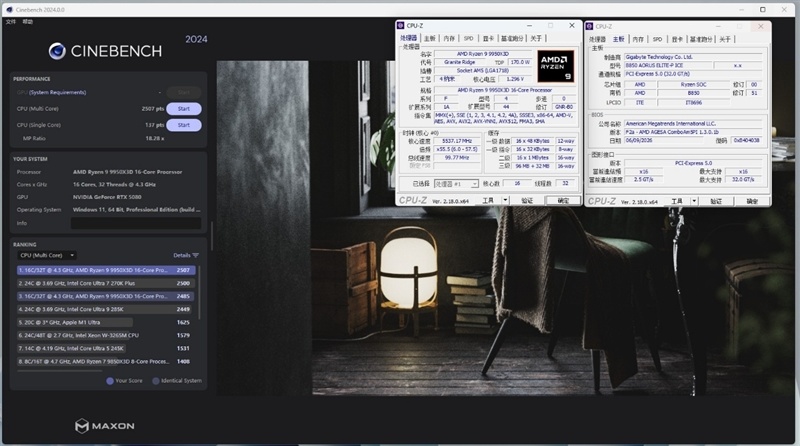Screen dimensions: 800x446
Task: Start the CPU Multi Core benchmark
Action: click(184, 109)
